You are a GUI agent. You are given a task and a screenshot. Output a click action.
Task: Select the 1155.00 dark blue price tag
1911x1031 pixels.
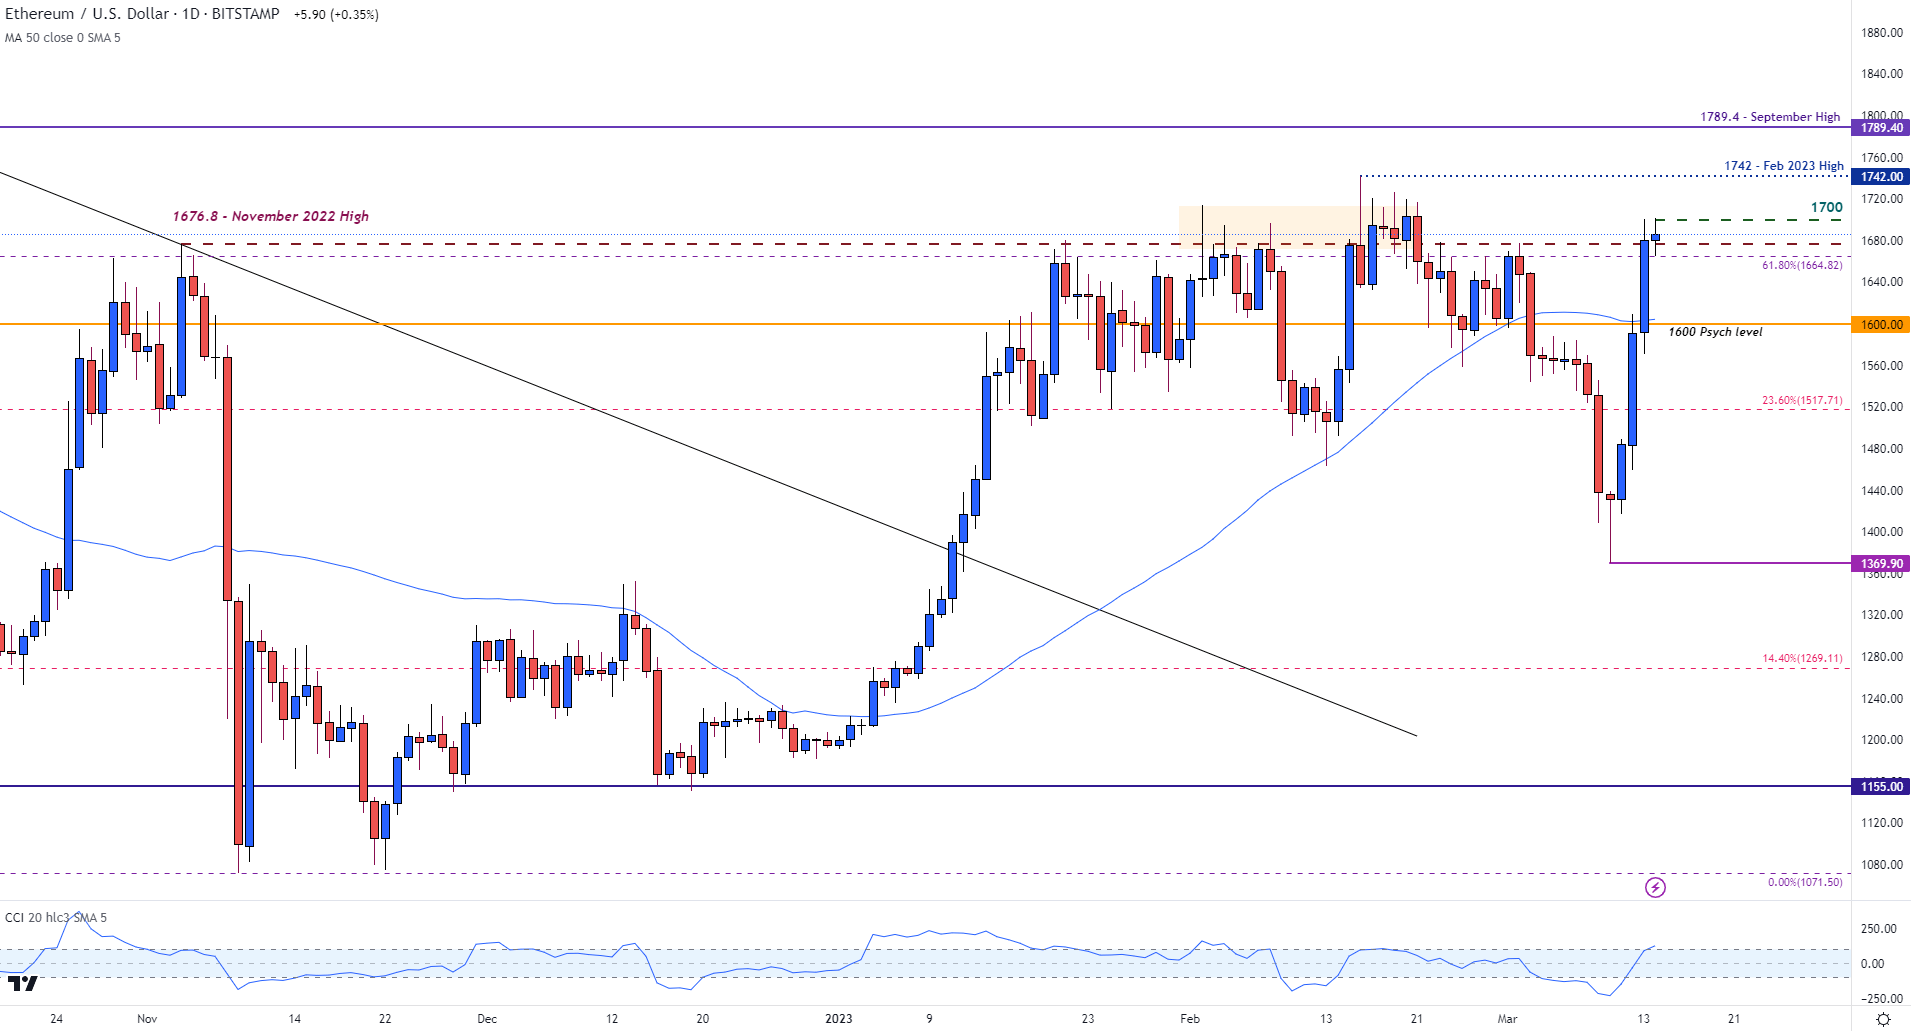1881,787
